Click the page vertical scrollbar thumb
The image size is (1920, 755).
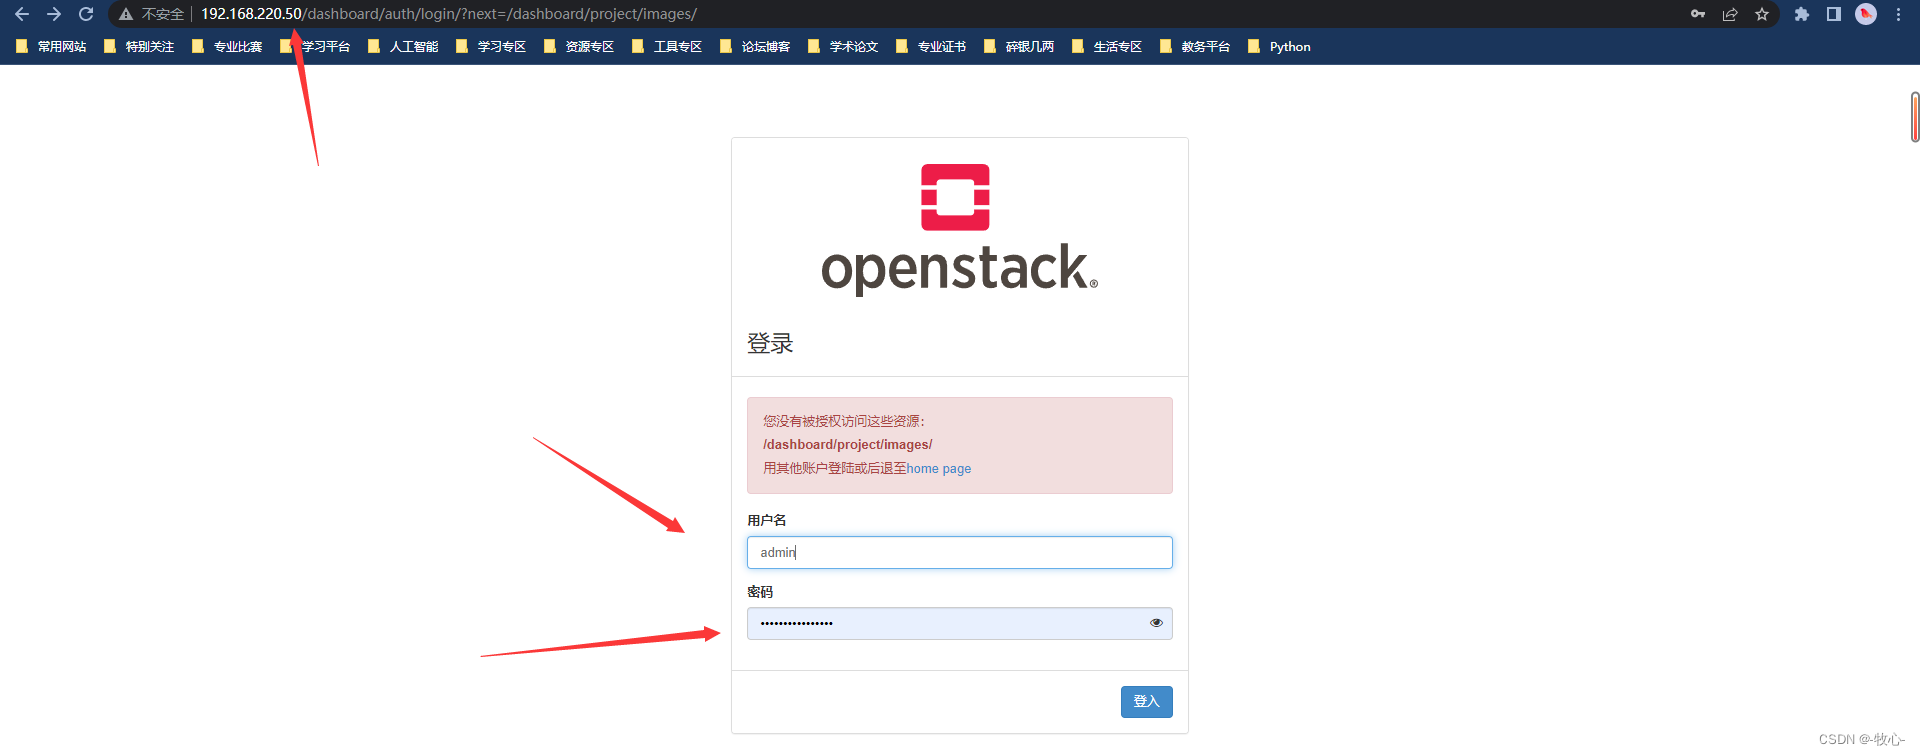[x=1915, y=117]
